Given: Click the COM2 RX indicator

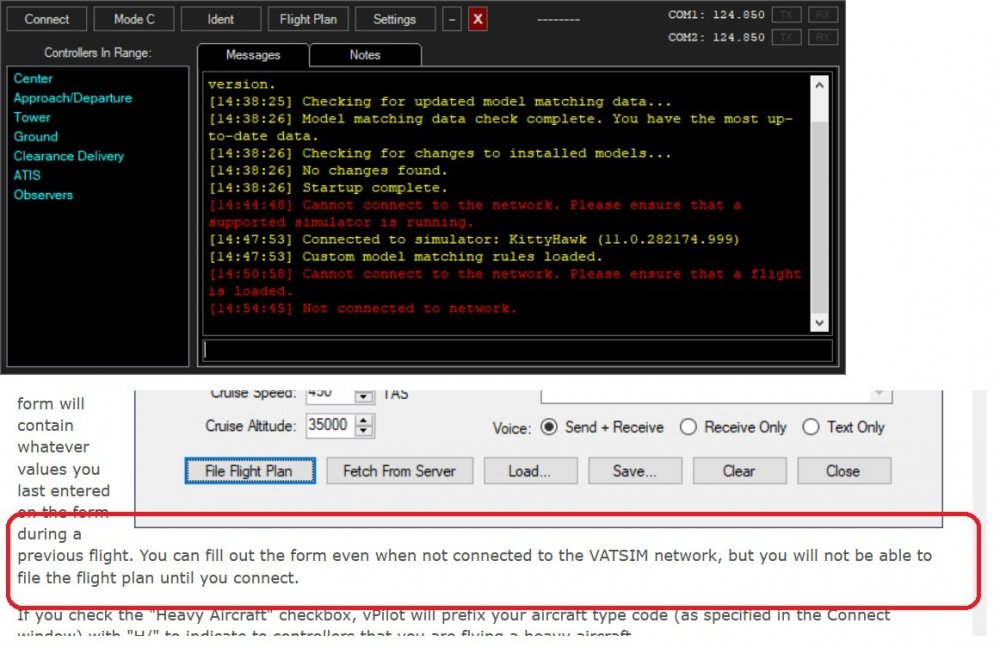Looking at the screenshot, I should click(823, 37).
